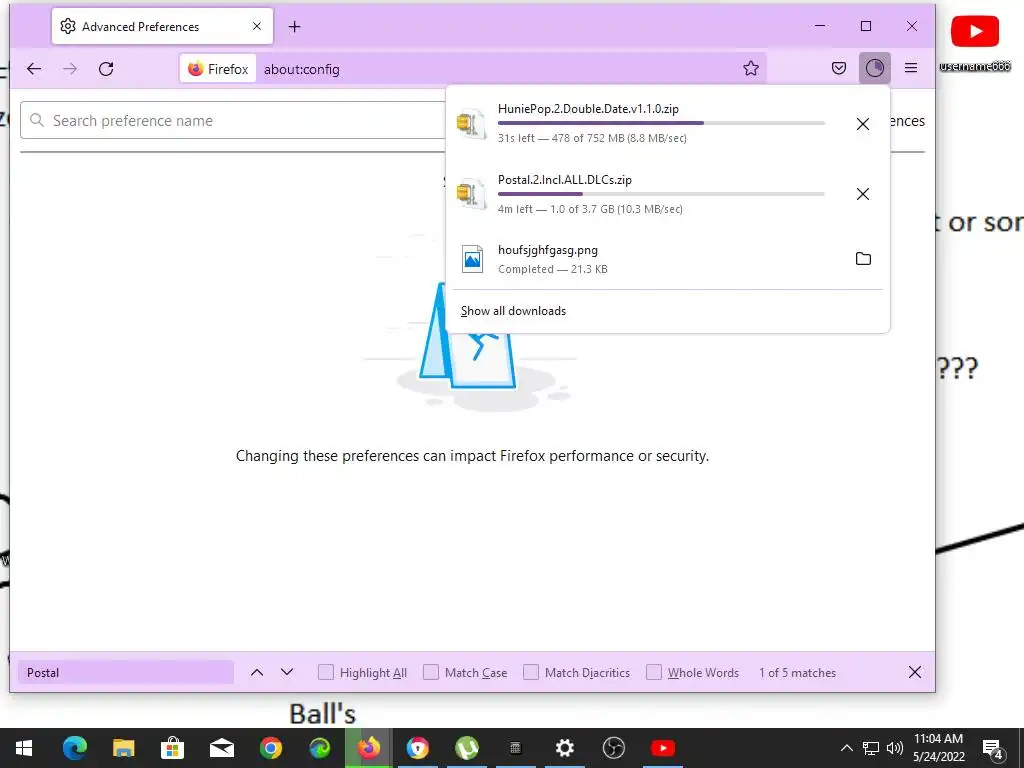Image resolution: width=1024 pixels, height=768 pixels.
Task: Cancel the Postal.2.Incl.ALL.DLCs.zip download
Action: click(863, 194)
